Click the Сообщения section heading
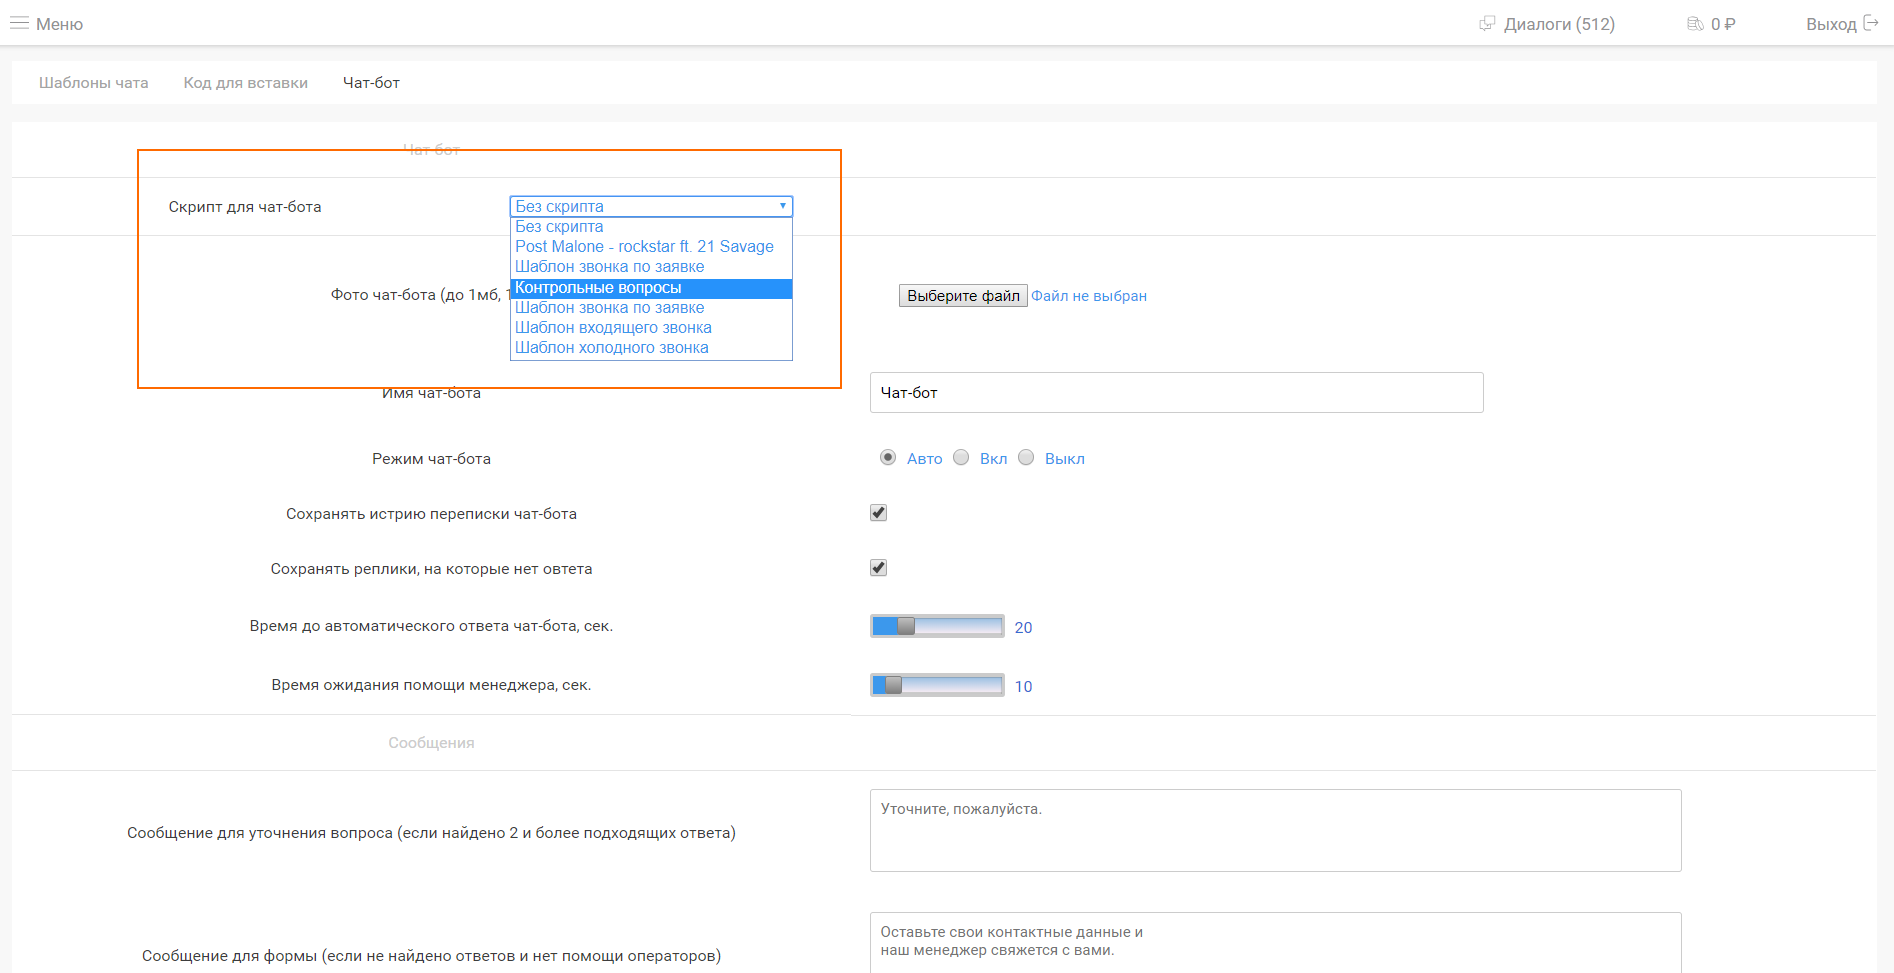1894x973 pixels. 431,743
